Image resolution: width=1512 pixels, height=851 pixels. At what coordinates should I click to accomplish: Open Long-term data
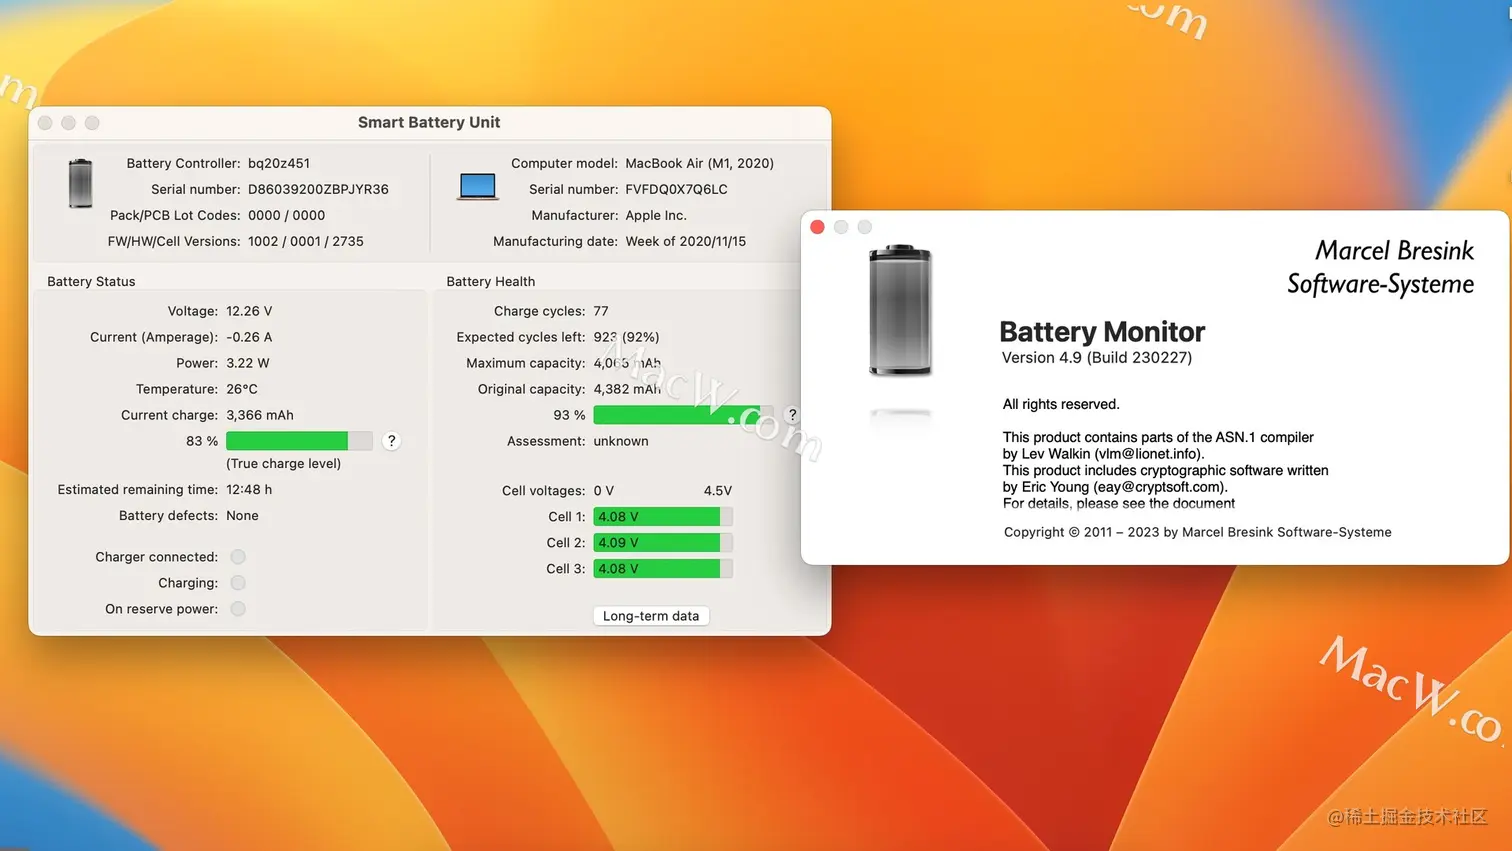pos(651,616)
